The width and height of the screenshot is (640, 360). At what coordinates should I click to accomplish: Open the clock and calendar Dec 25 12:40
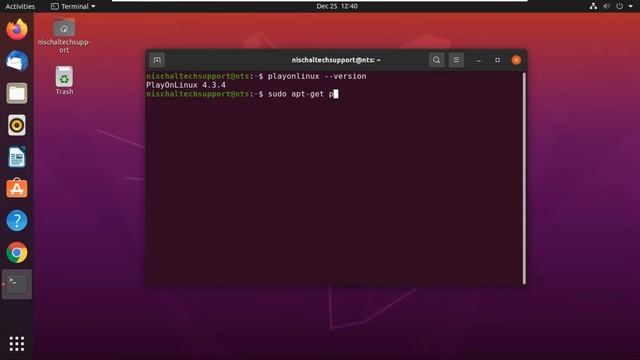click(x=337, y=6)
